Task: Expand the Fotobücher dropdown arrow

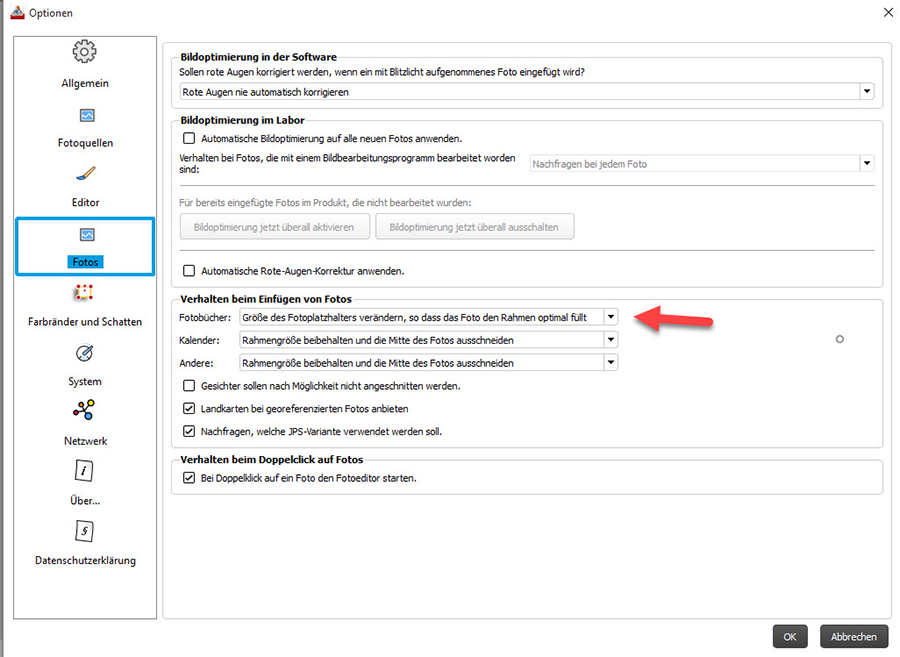Action: click(611, 317)
